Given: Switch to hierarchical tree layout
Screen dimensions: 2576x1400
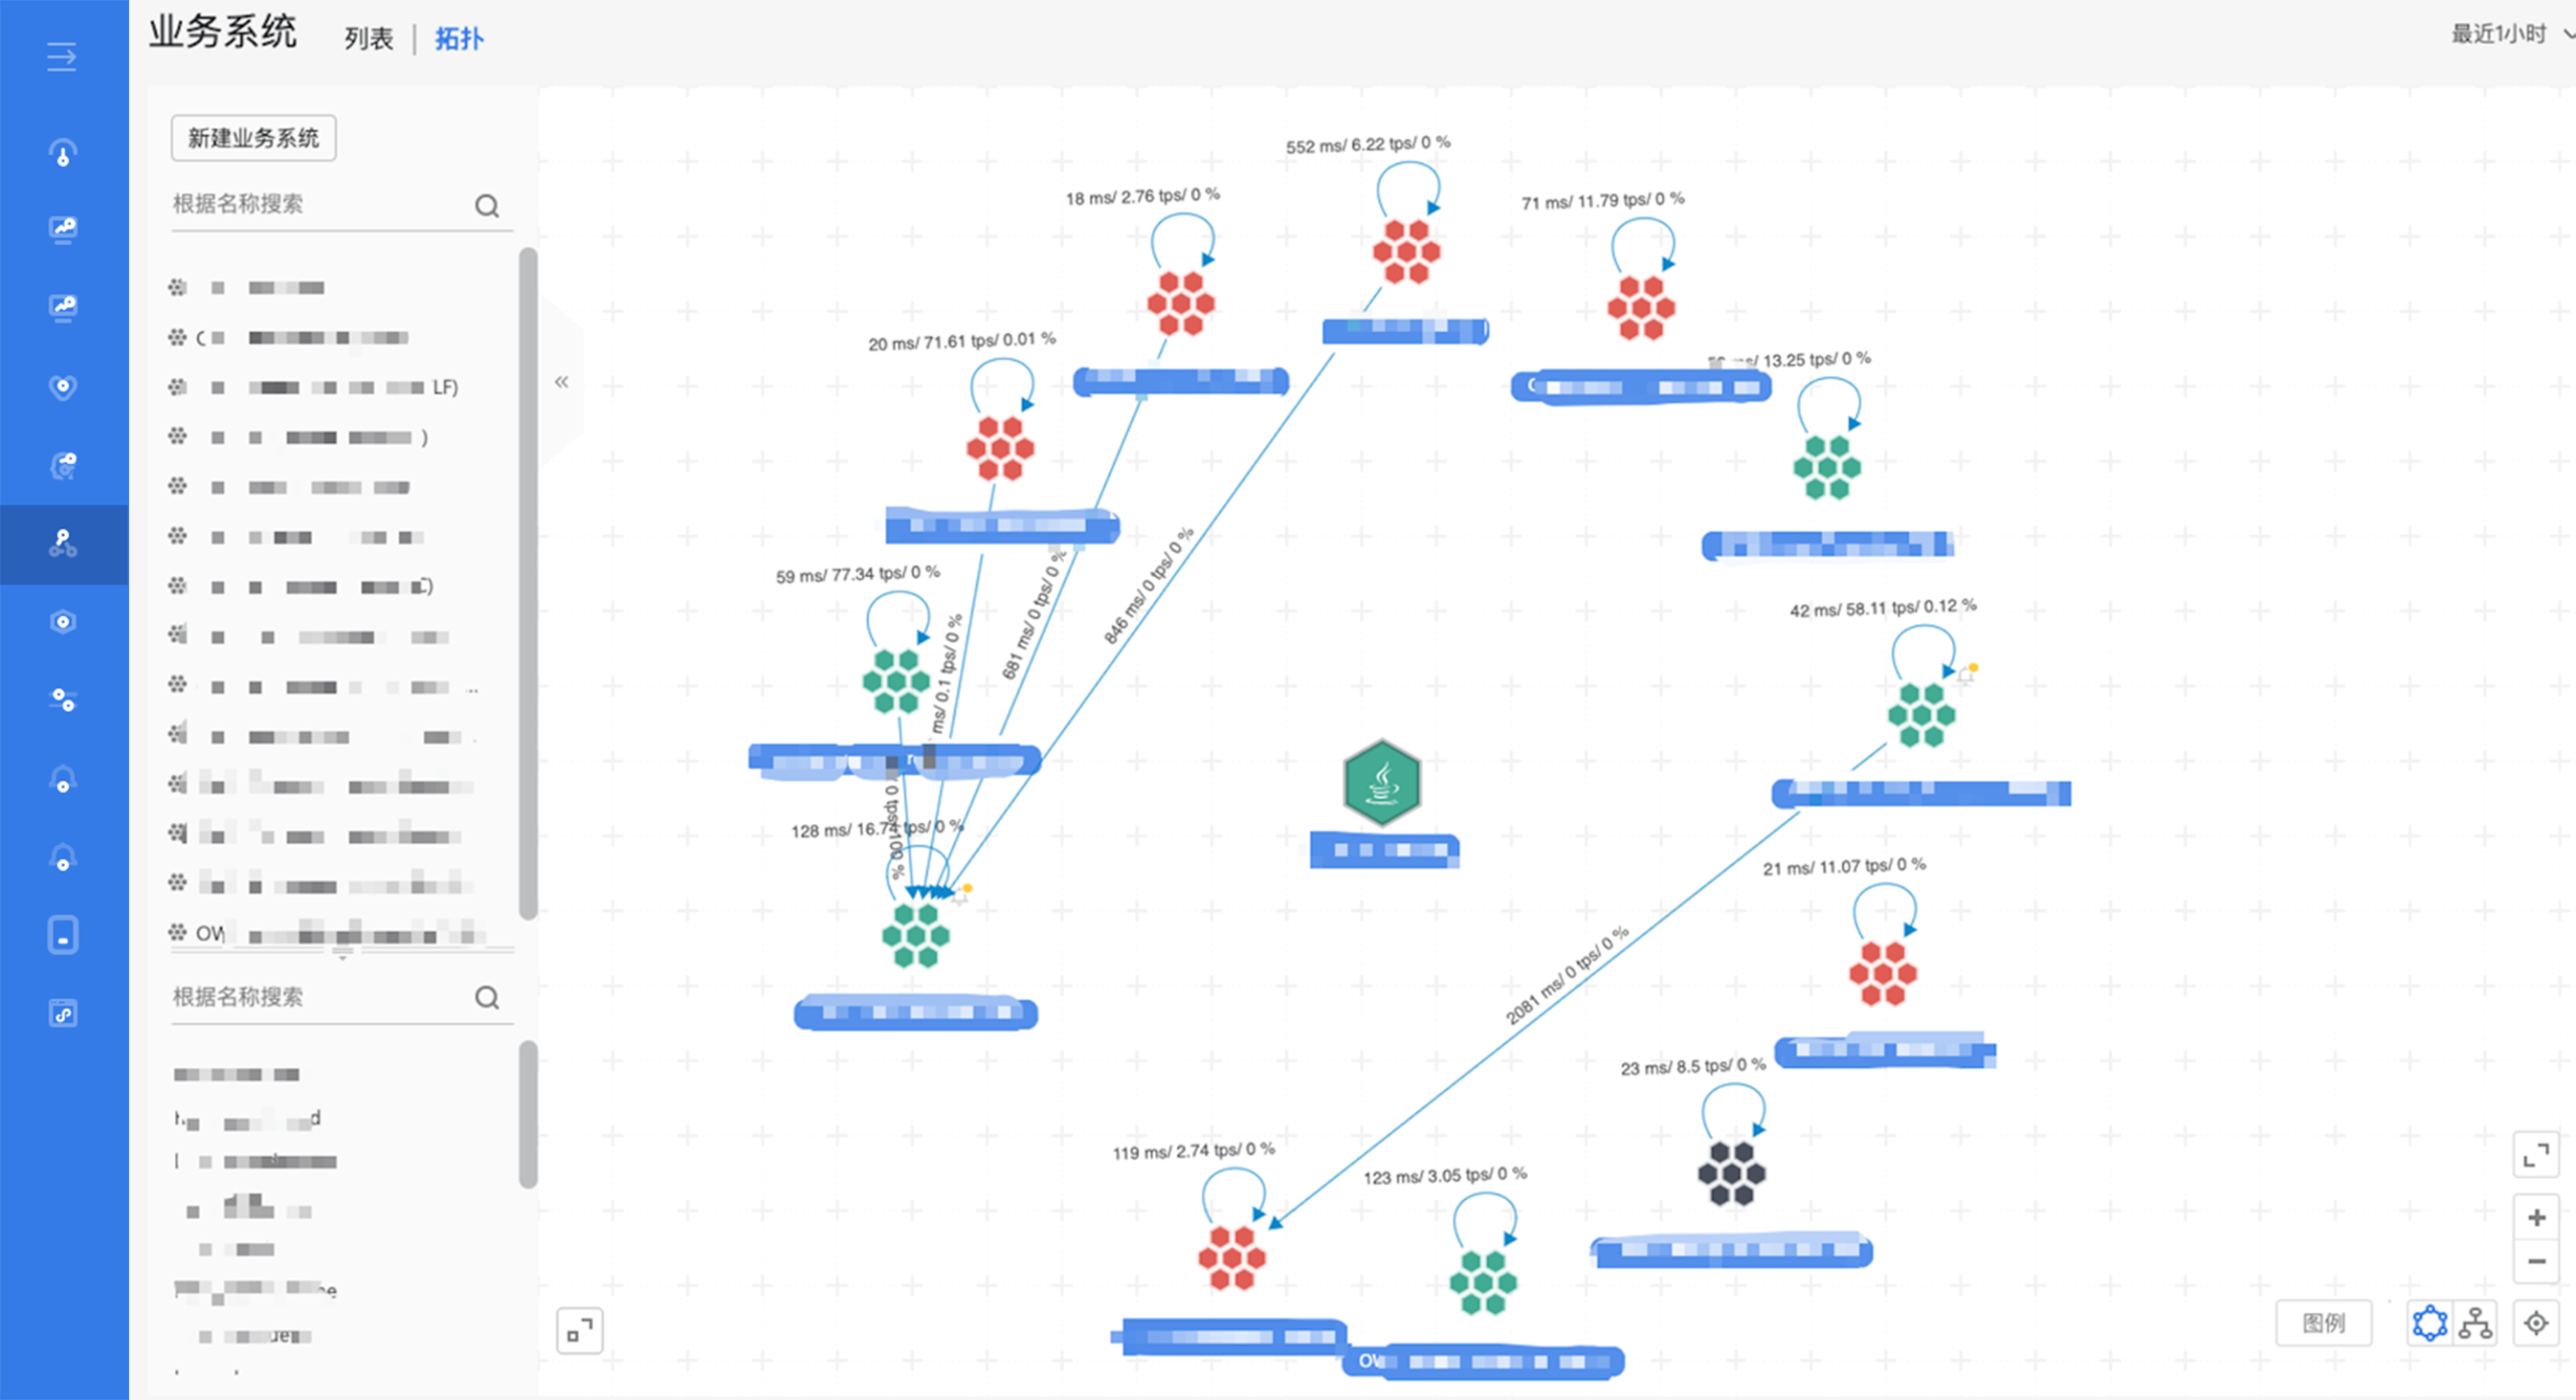Looking at the screenshot, I should tap(2476, 1323).
